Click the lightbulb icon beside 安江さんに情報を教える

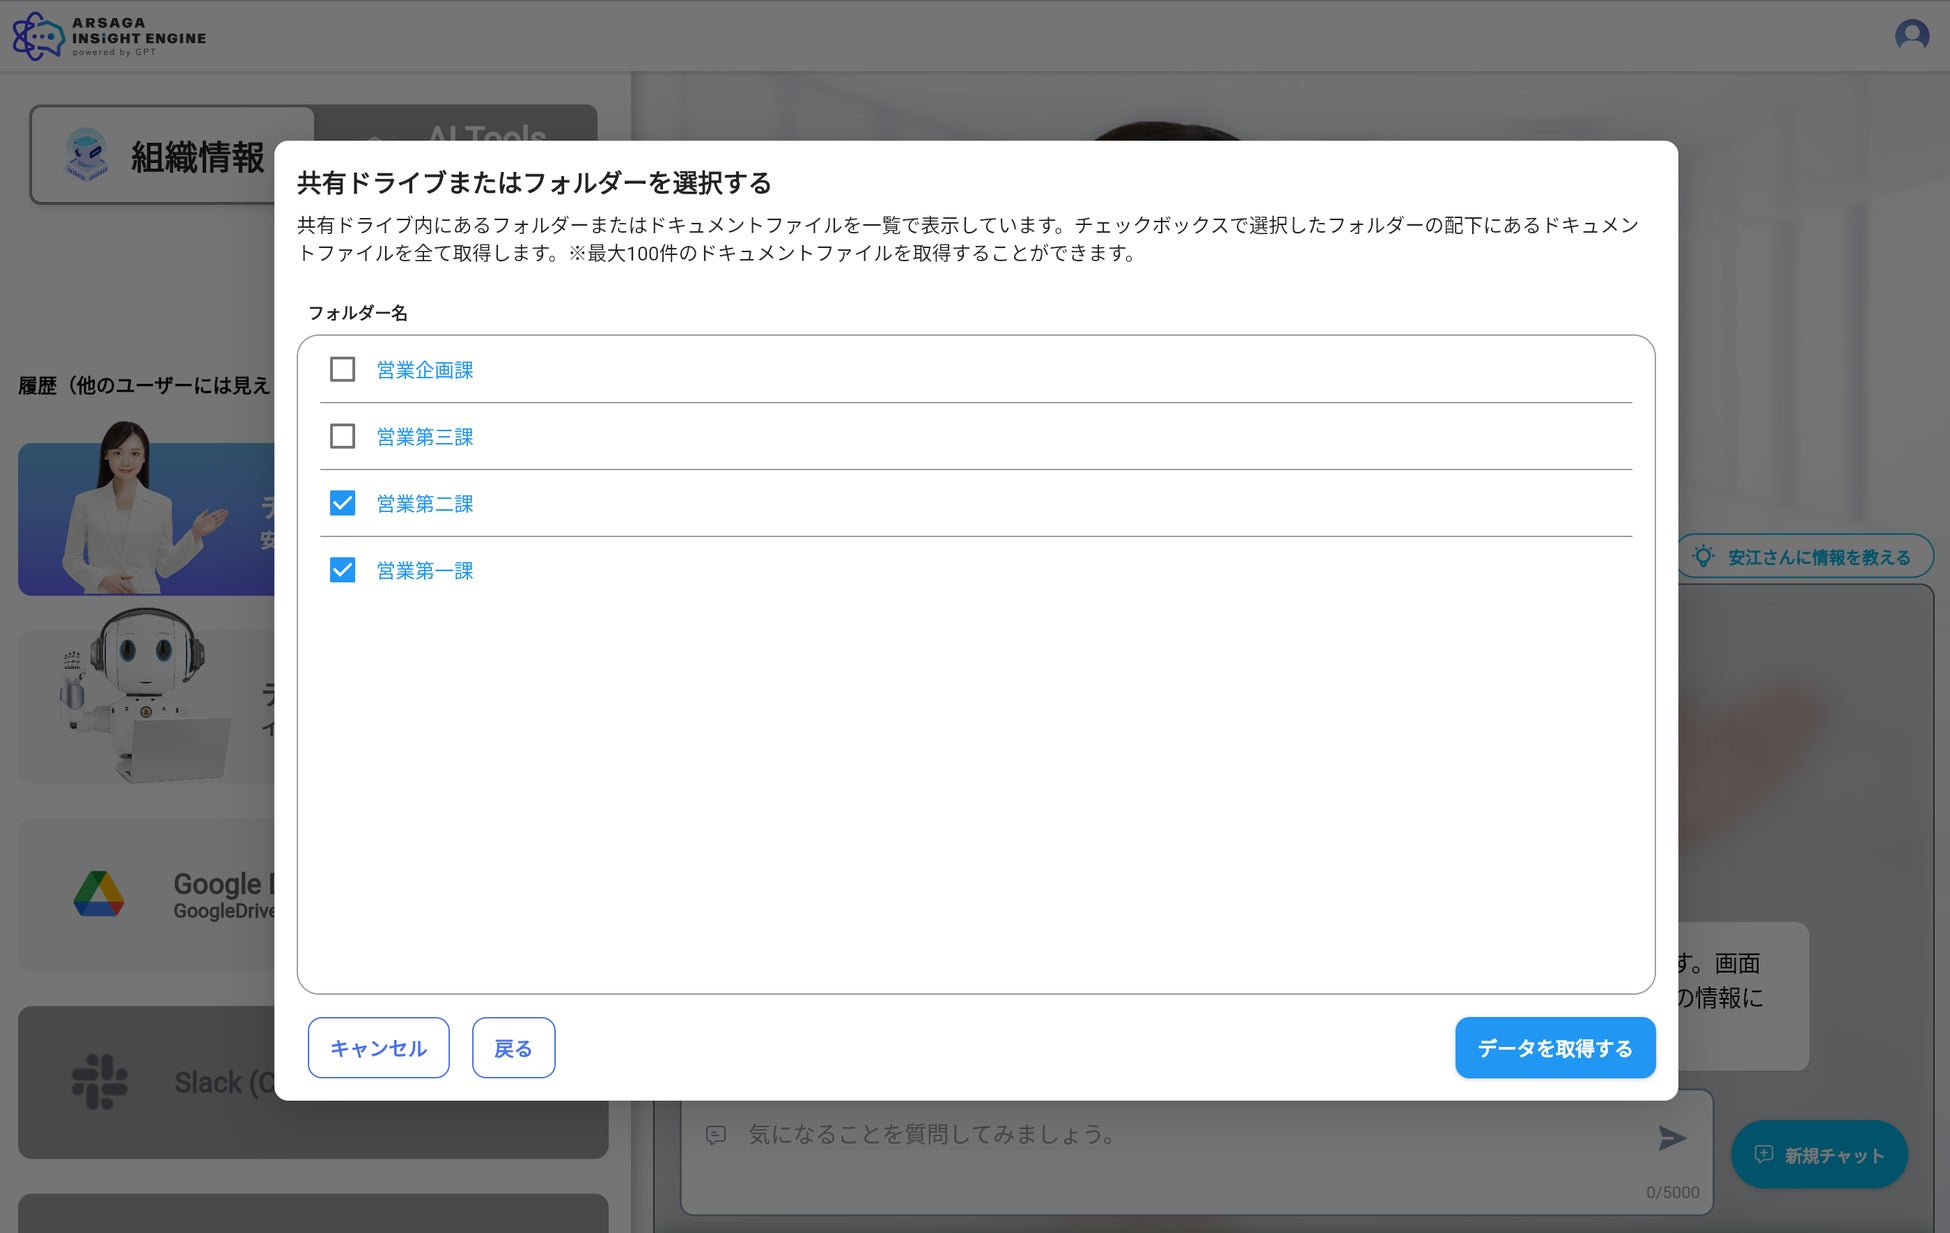coord(1703,557)
